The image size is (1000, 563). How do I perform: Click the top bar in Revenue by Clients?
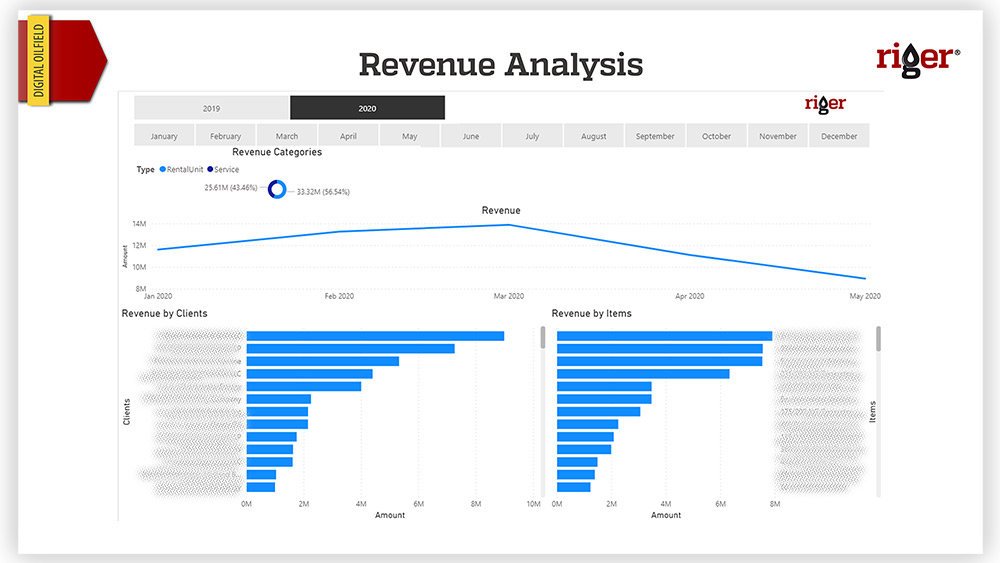pos(375,336)
